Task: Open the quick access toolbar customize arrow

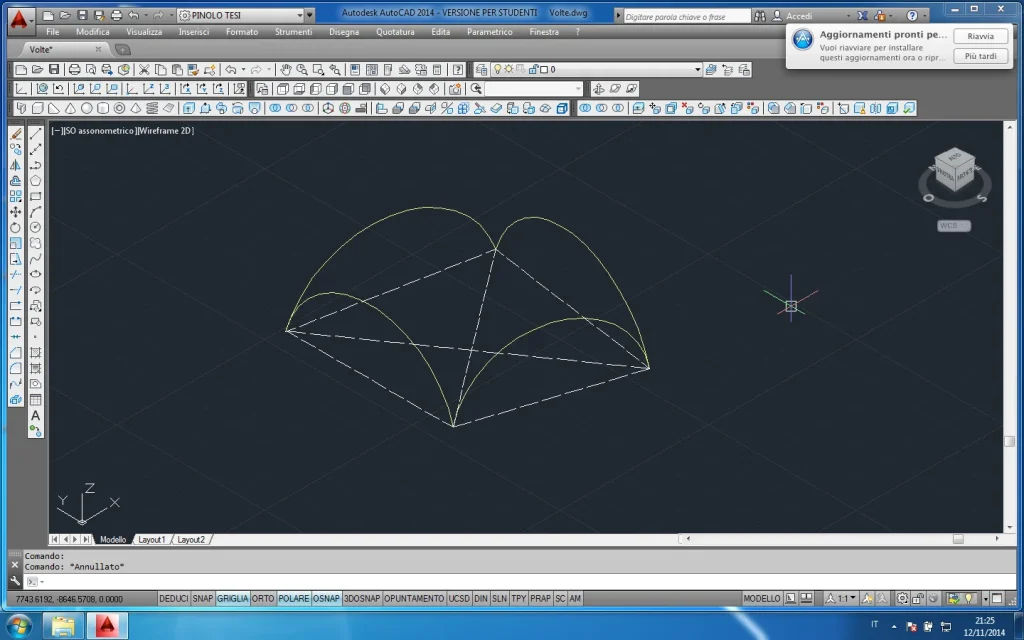Action: (310, 15)
